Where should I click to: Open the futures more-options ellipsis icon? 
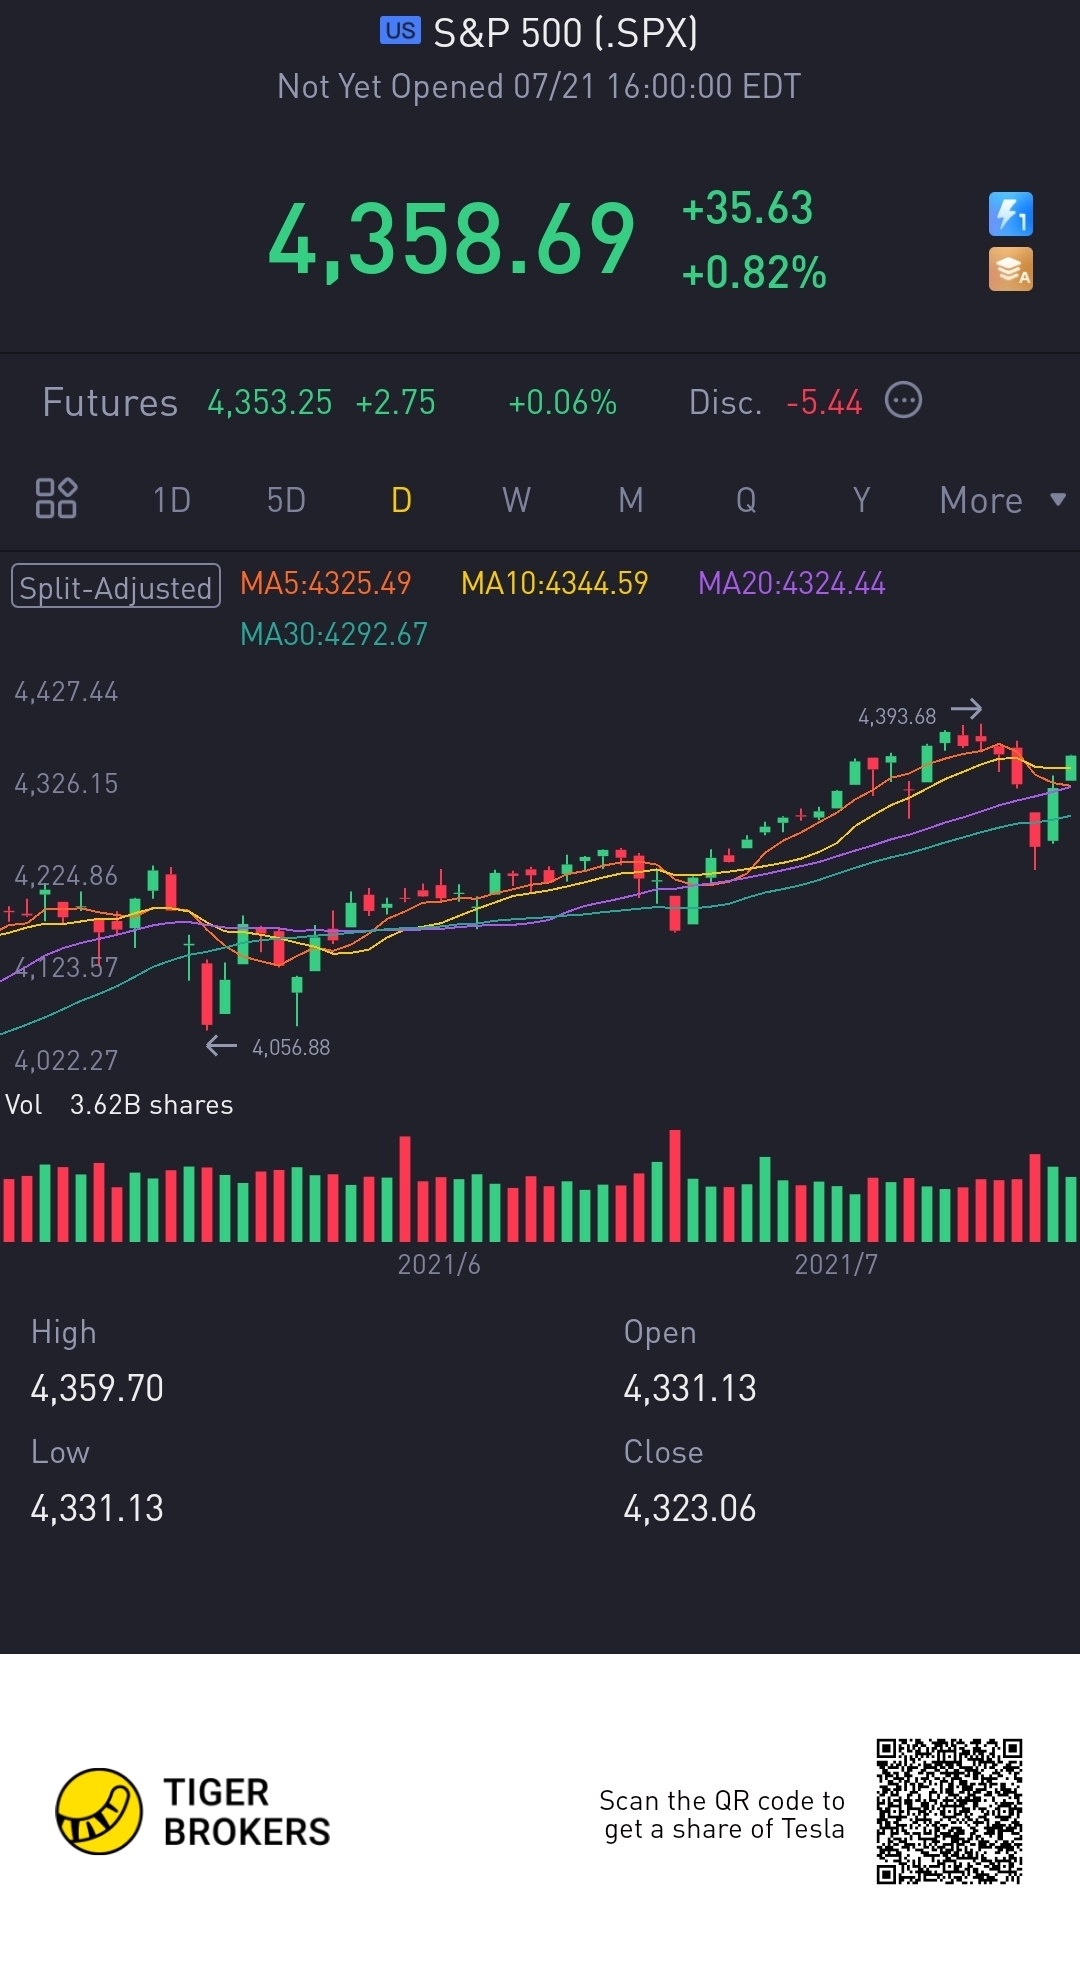point(903,401)
